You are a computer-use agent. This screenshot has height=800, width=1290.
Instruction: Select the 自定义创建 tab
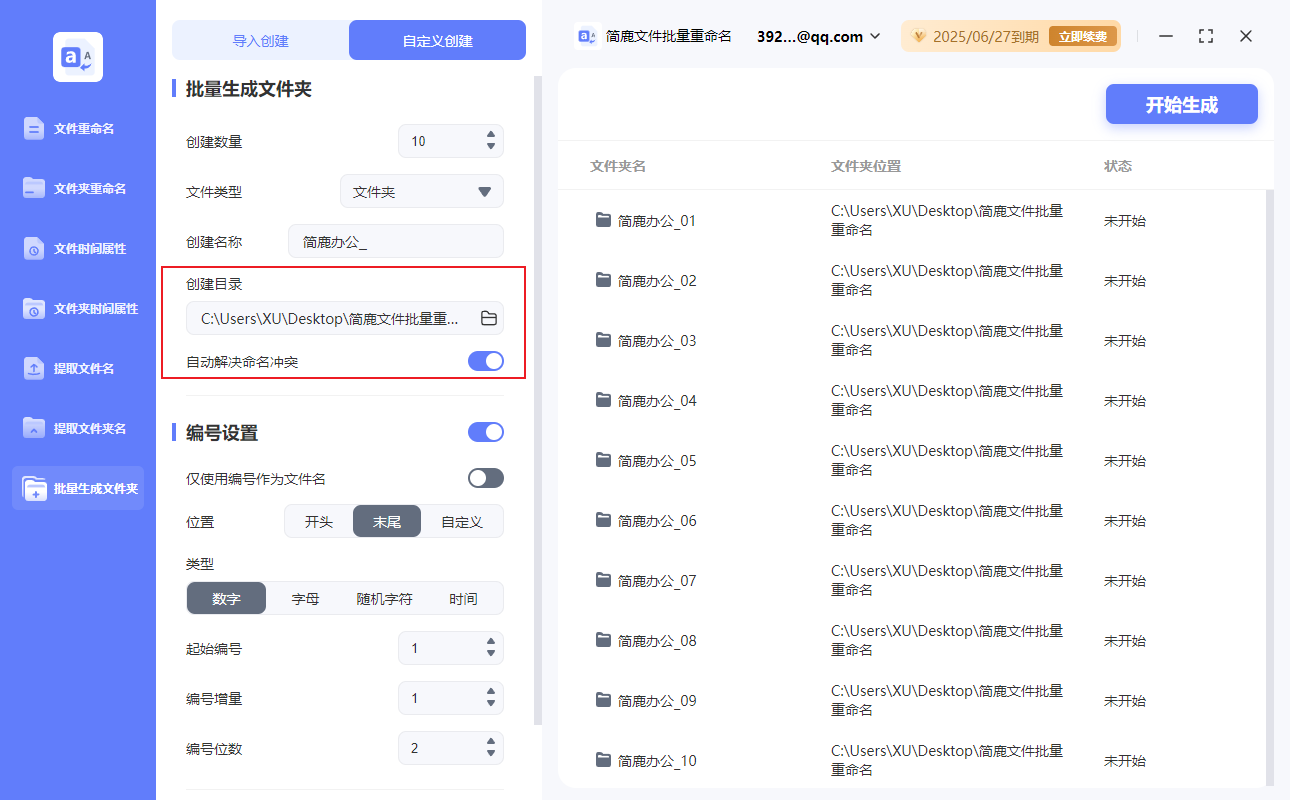pos(437,39)
